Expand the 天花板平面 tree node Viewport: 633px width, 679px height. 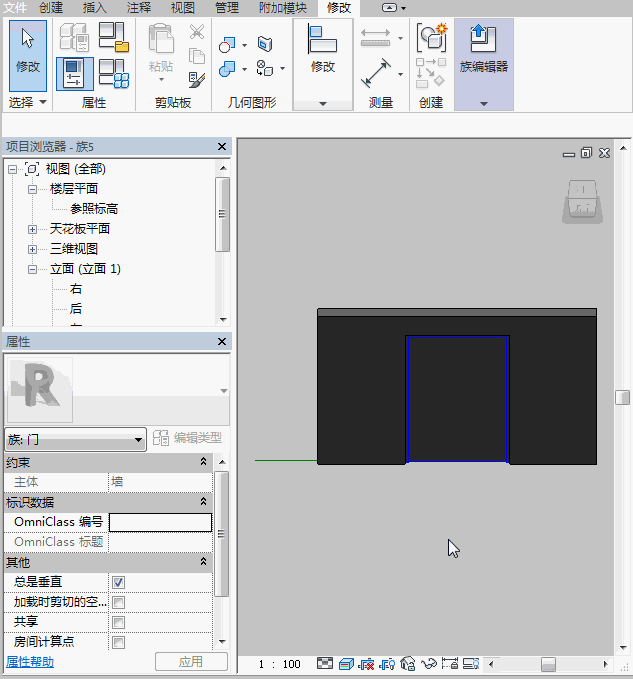pyautogui.click(x=33, y=229)
